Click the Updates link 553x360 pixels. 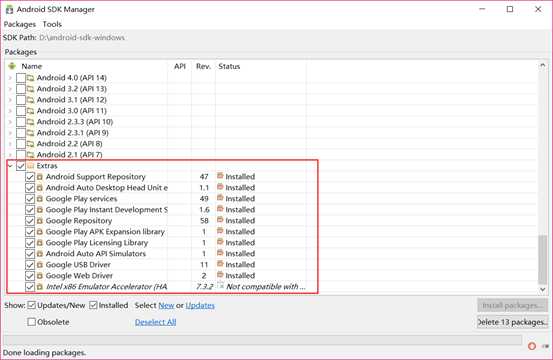[x=200, y=305]
